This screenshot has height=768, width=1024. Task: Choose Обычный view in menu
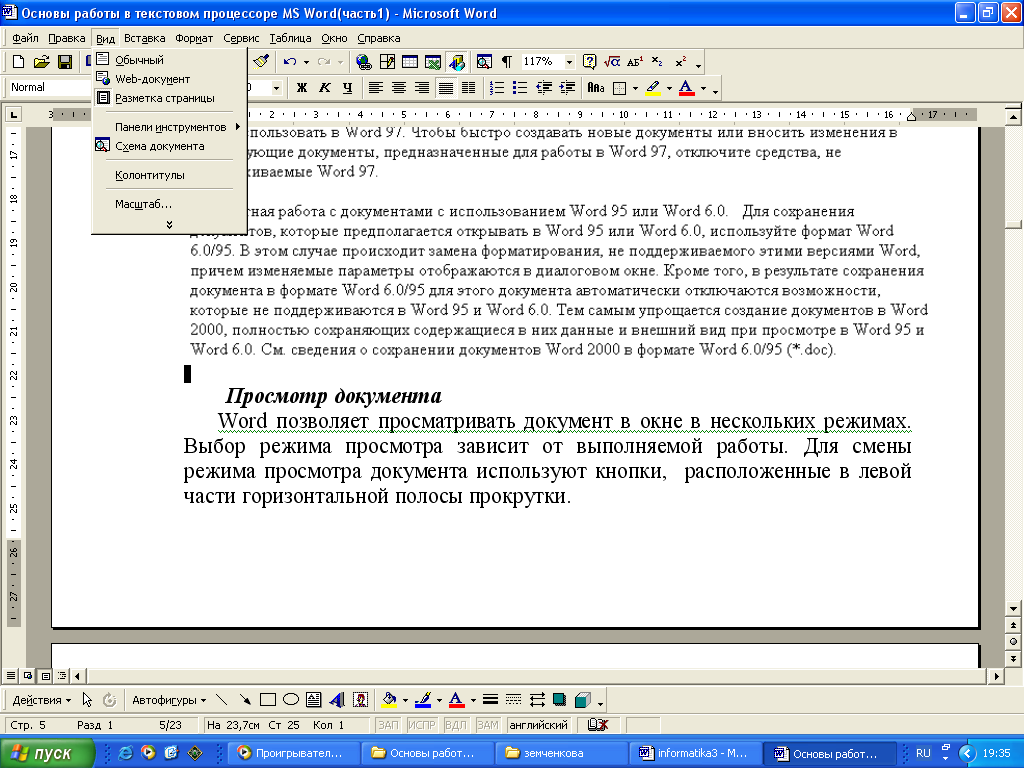pos(170,60)
